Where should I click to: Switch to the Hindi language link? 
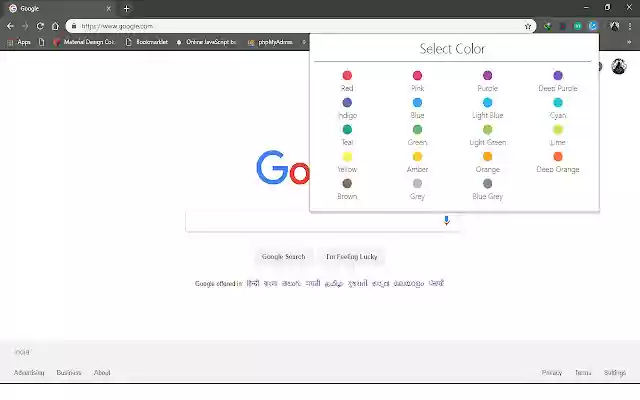(x=253, y=283)
